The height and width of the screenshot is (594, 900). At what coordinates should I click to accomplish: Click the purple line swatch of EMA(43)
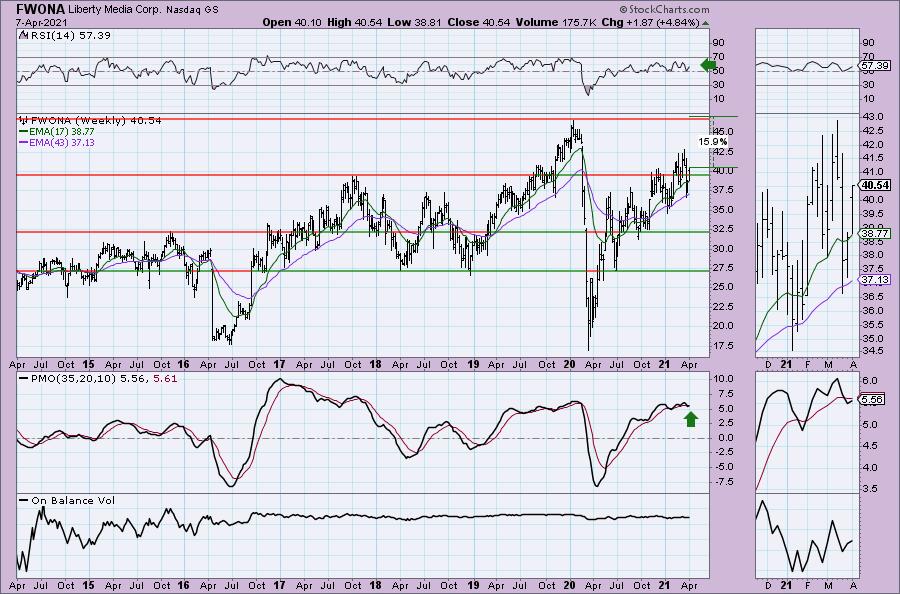pyautogui.click(x=24, y=142)
